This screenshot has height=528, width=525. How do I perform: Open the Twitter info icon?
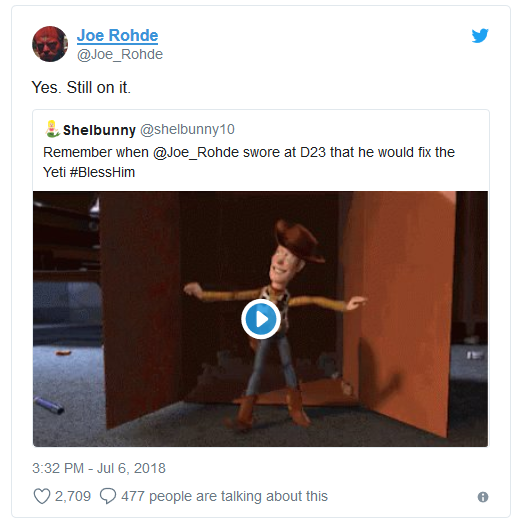483,497
